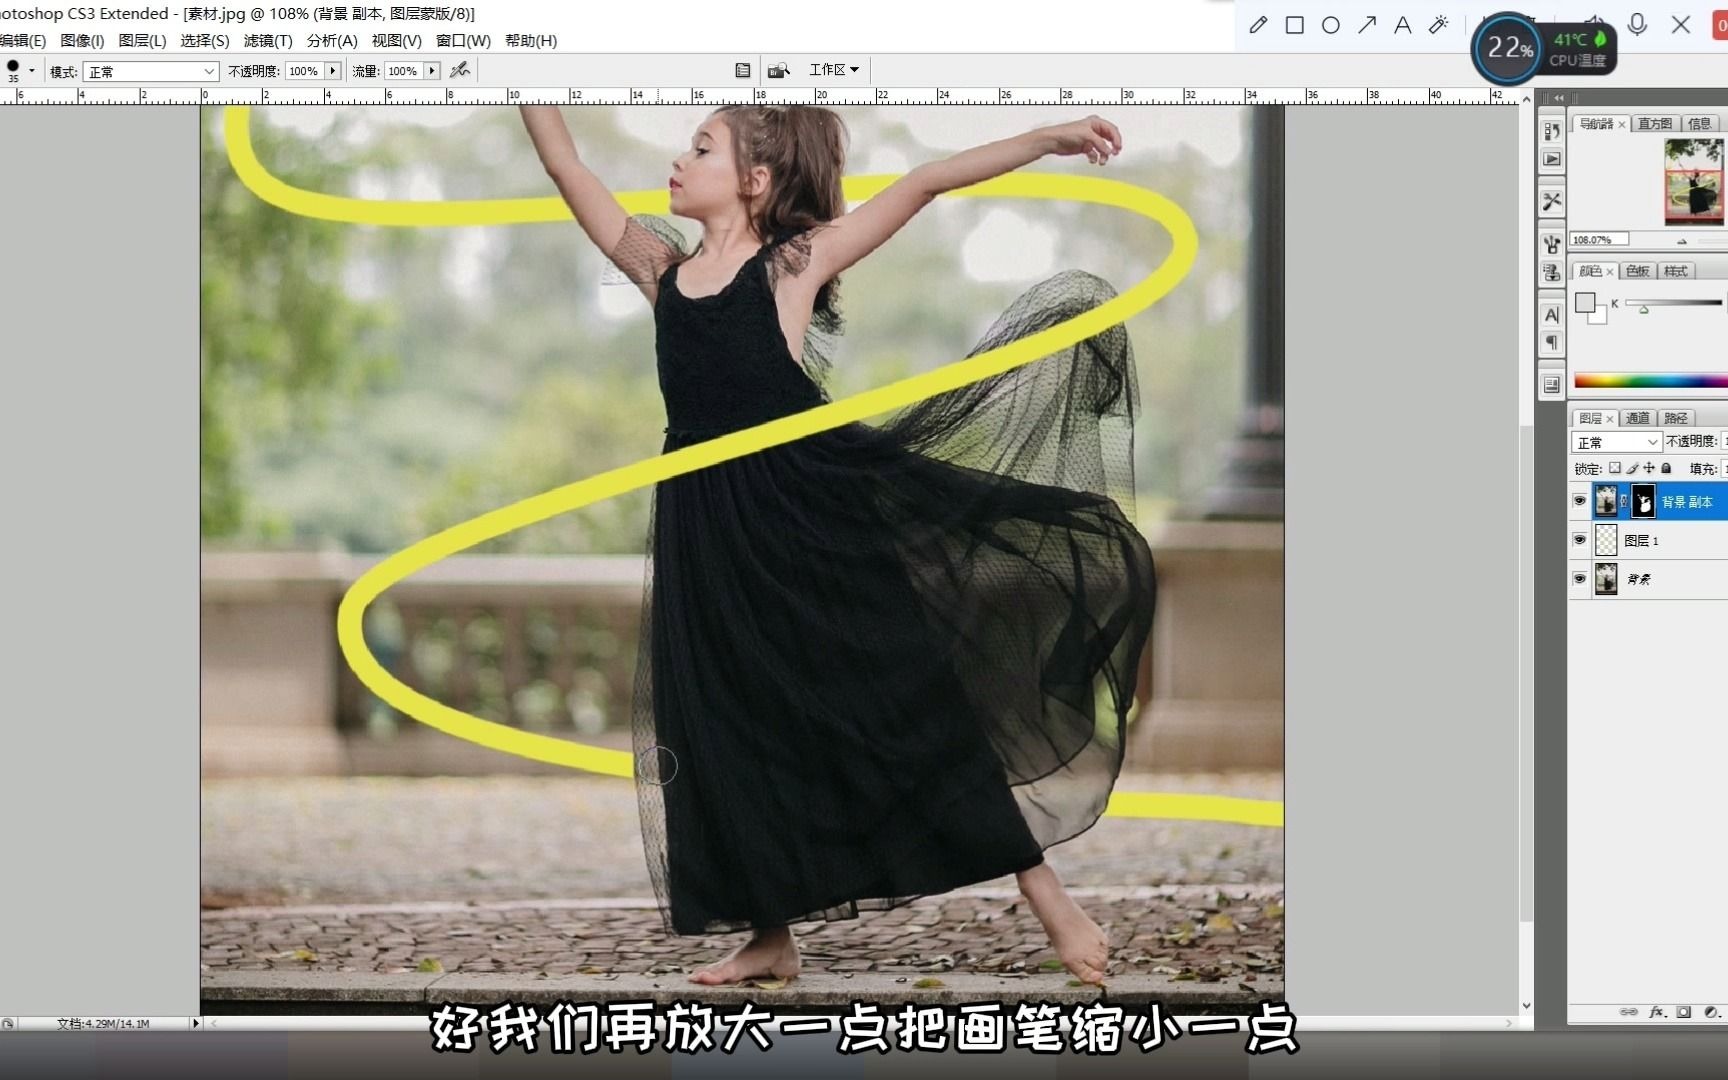Select the 背景 副本 layer mask thumbnail
The image size is (1728, 1080).
(x=1643, y=501)
